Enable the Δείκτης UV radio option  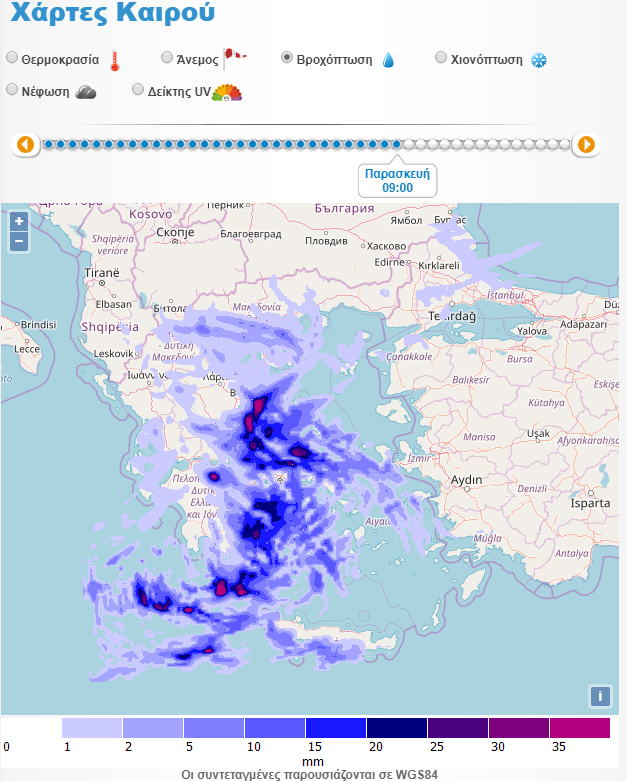pos(139,90)
